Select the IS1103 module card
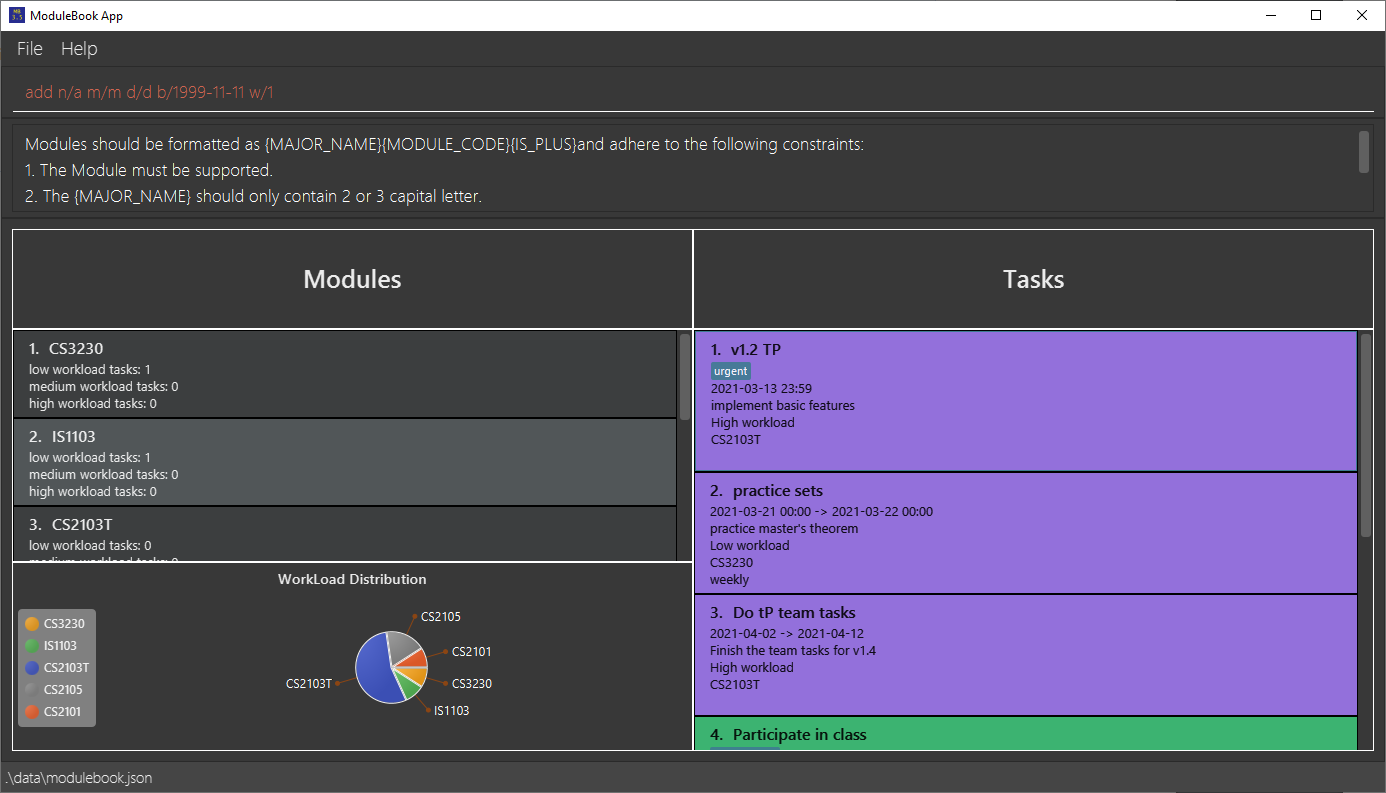 click(345, 462)
